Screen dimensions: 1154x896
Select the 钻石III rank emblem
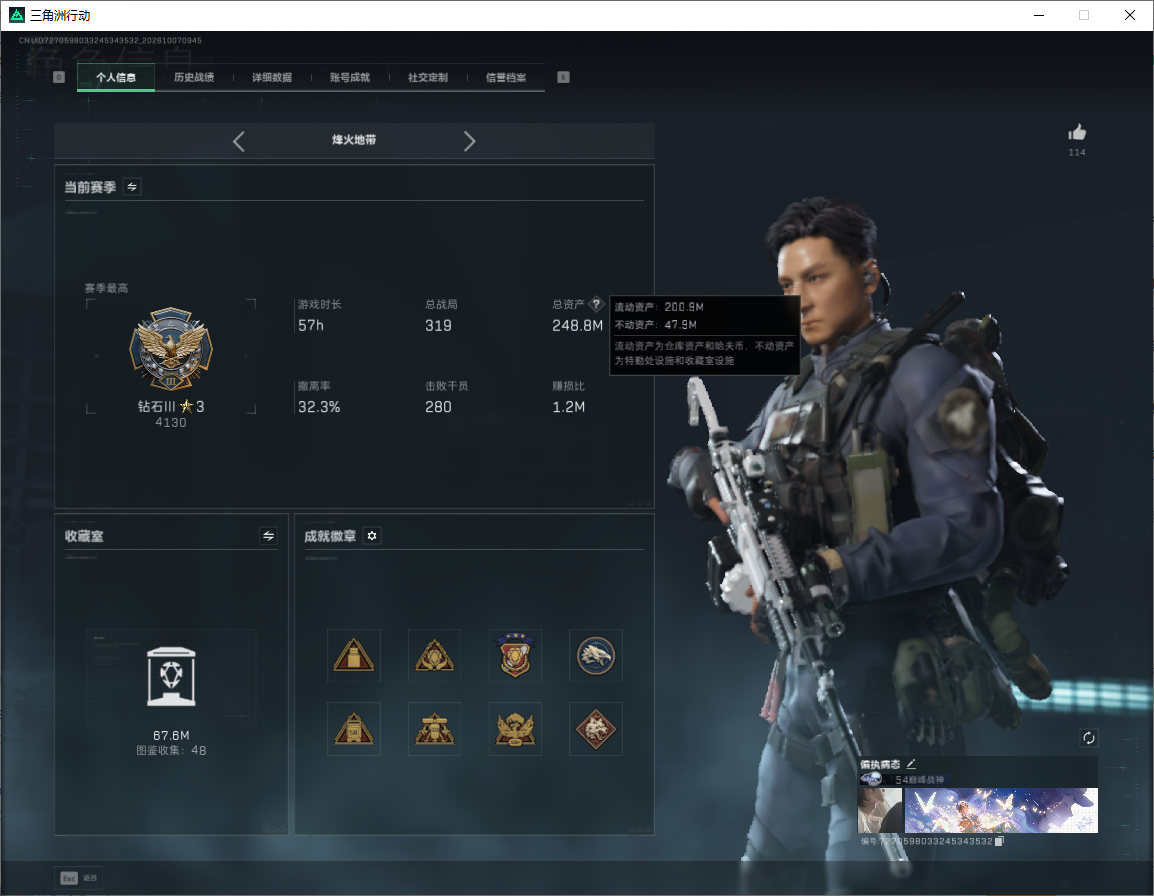[171, 348]
